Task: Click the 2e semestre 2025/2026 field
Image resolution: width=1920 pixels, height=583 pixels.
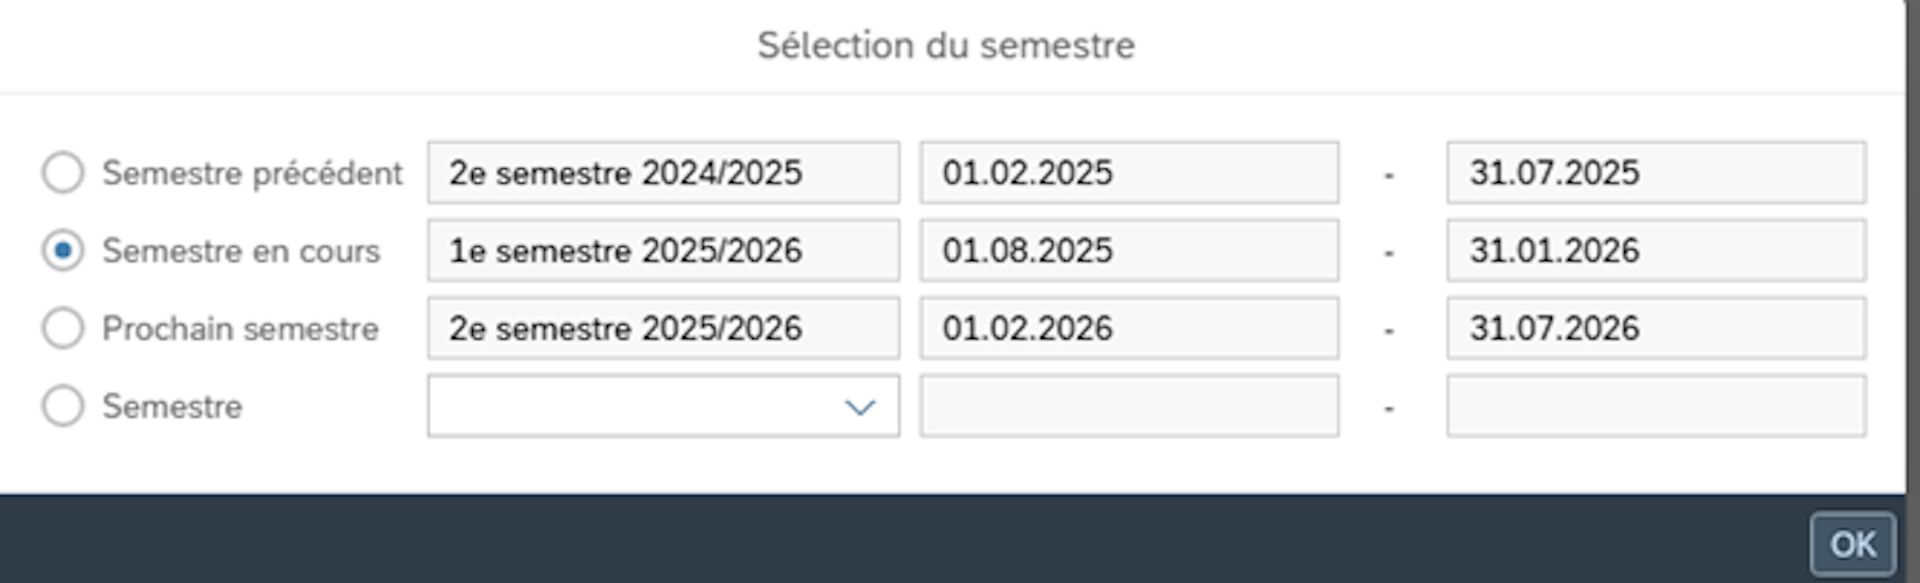Action: point(663,328)
